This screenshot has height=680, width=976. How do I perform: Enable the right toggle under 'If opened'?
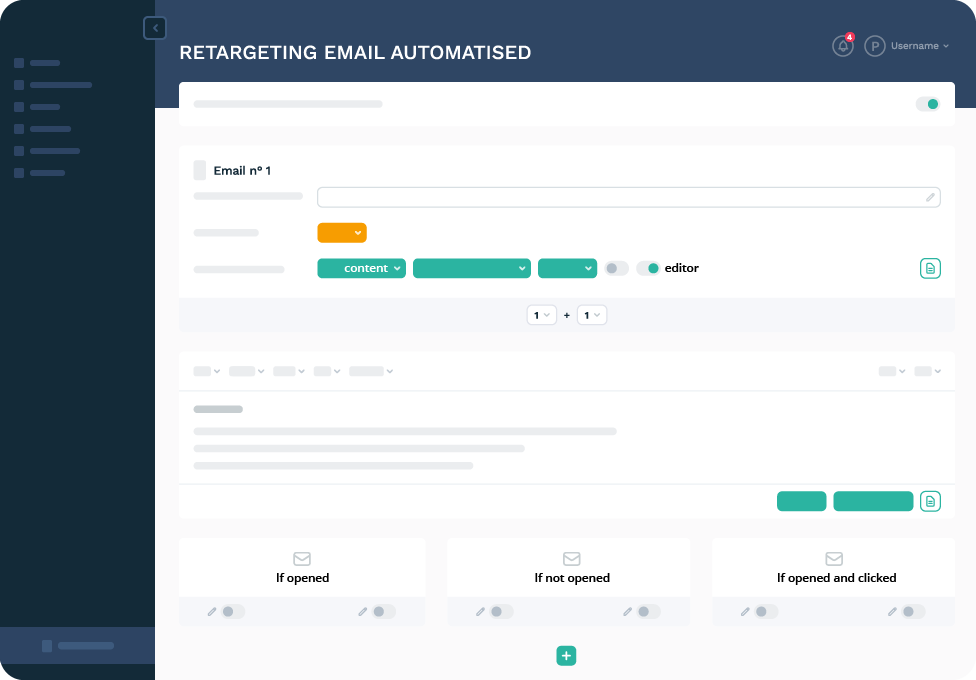(x=383, y=612)
